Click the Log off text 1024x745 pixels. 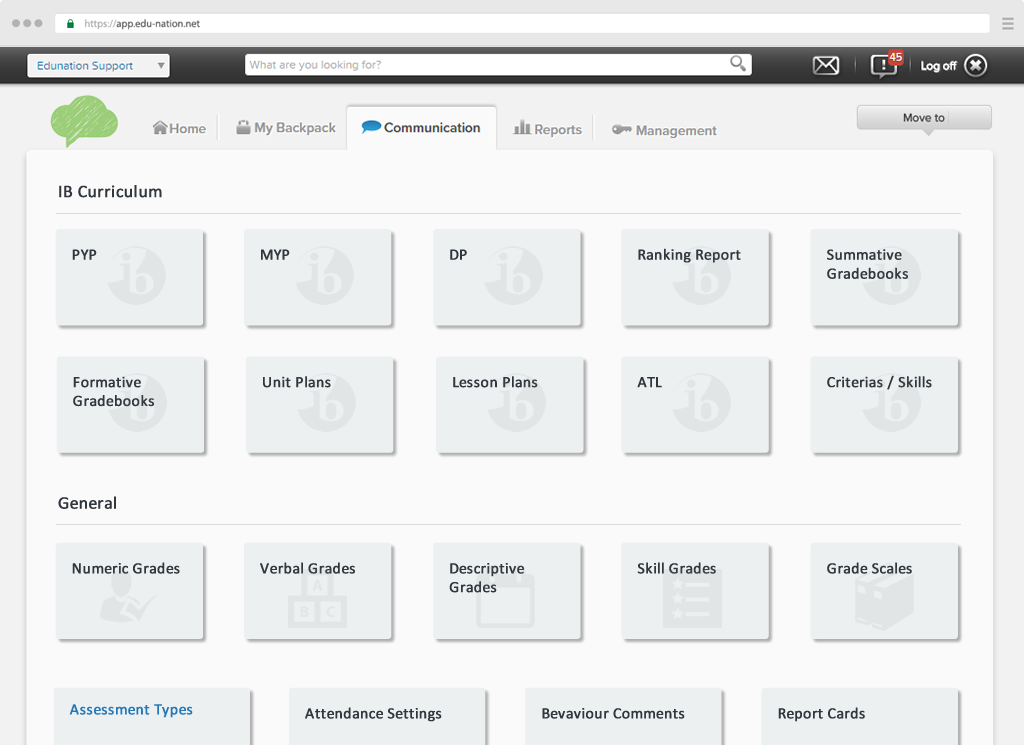(x=938, y=66)
